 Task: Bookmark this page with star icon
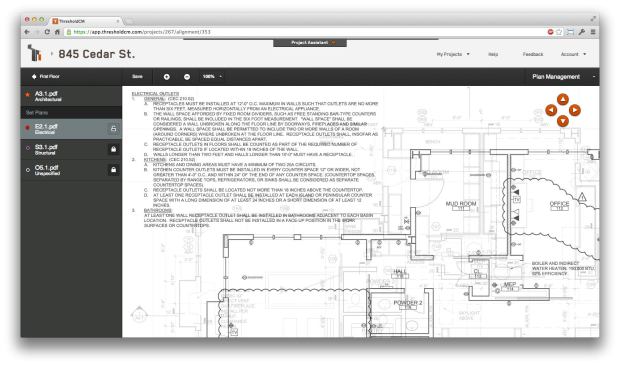[559, 32]
